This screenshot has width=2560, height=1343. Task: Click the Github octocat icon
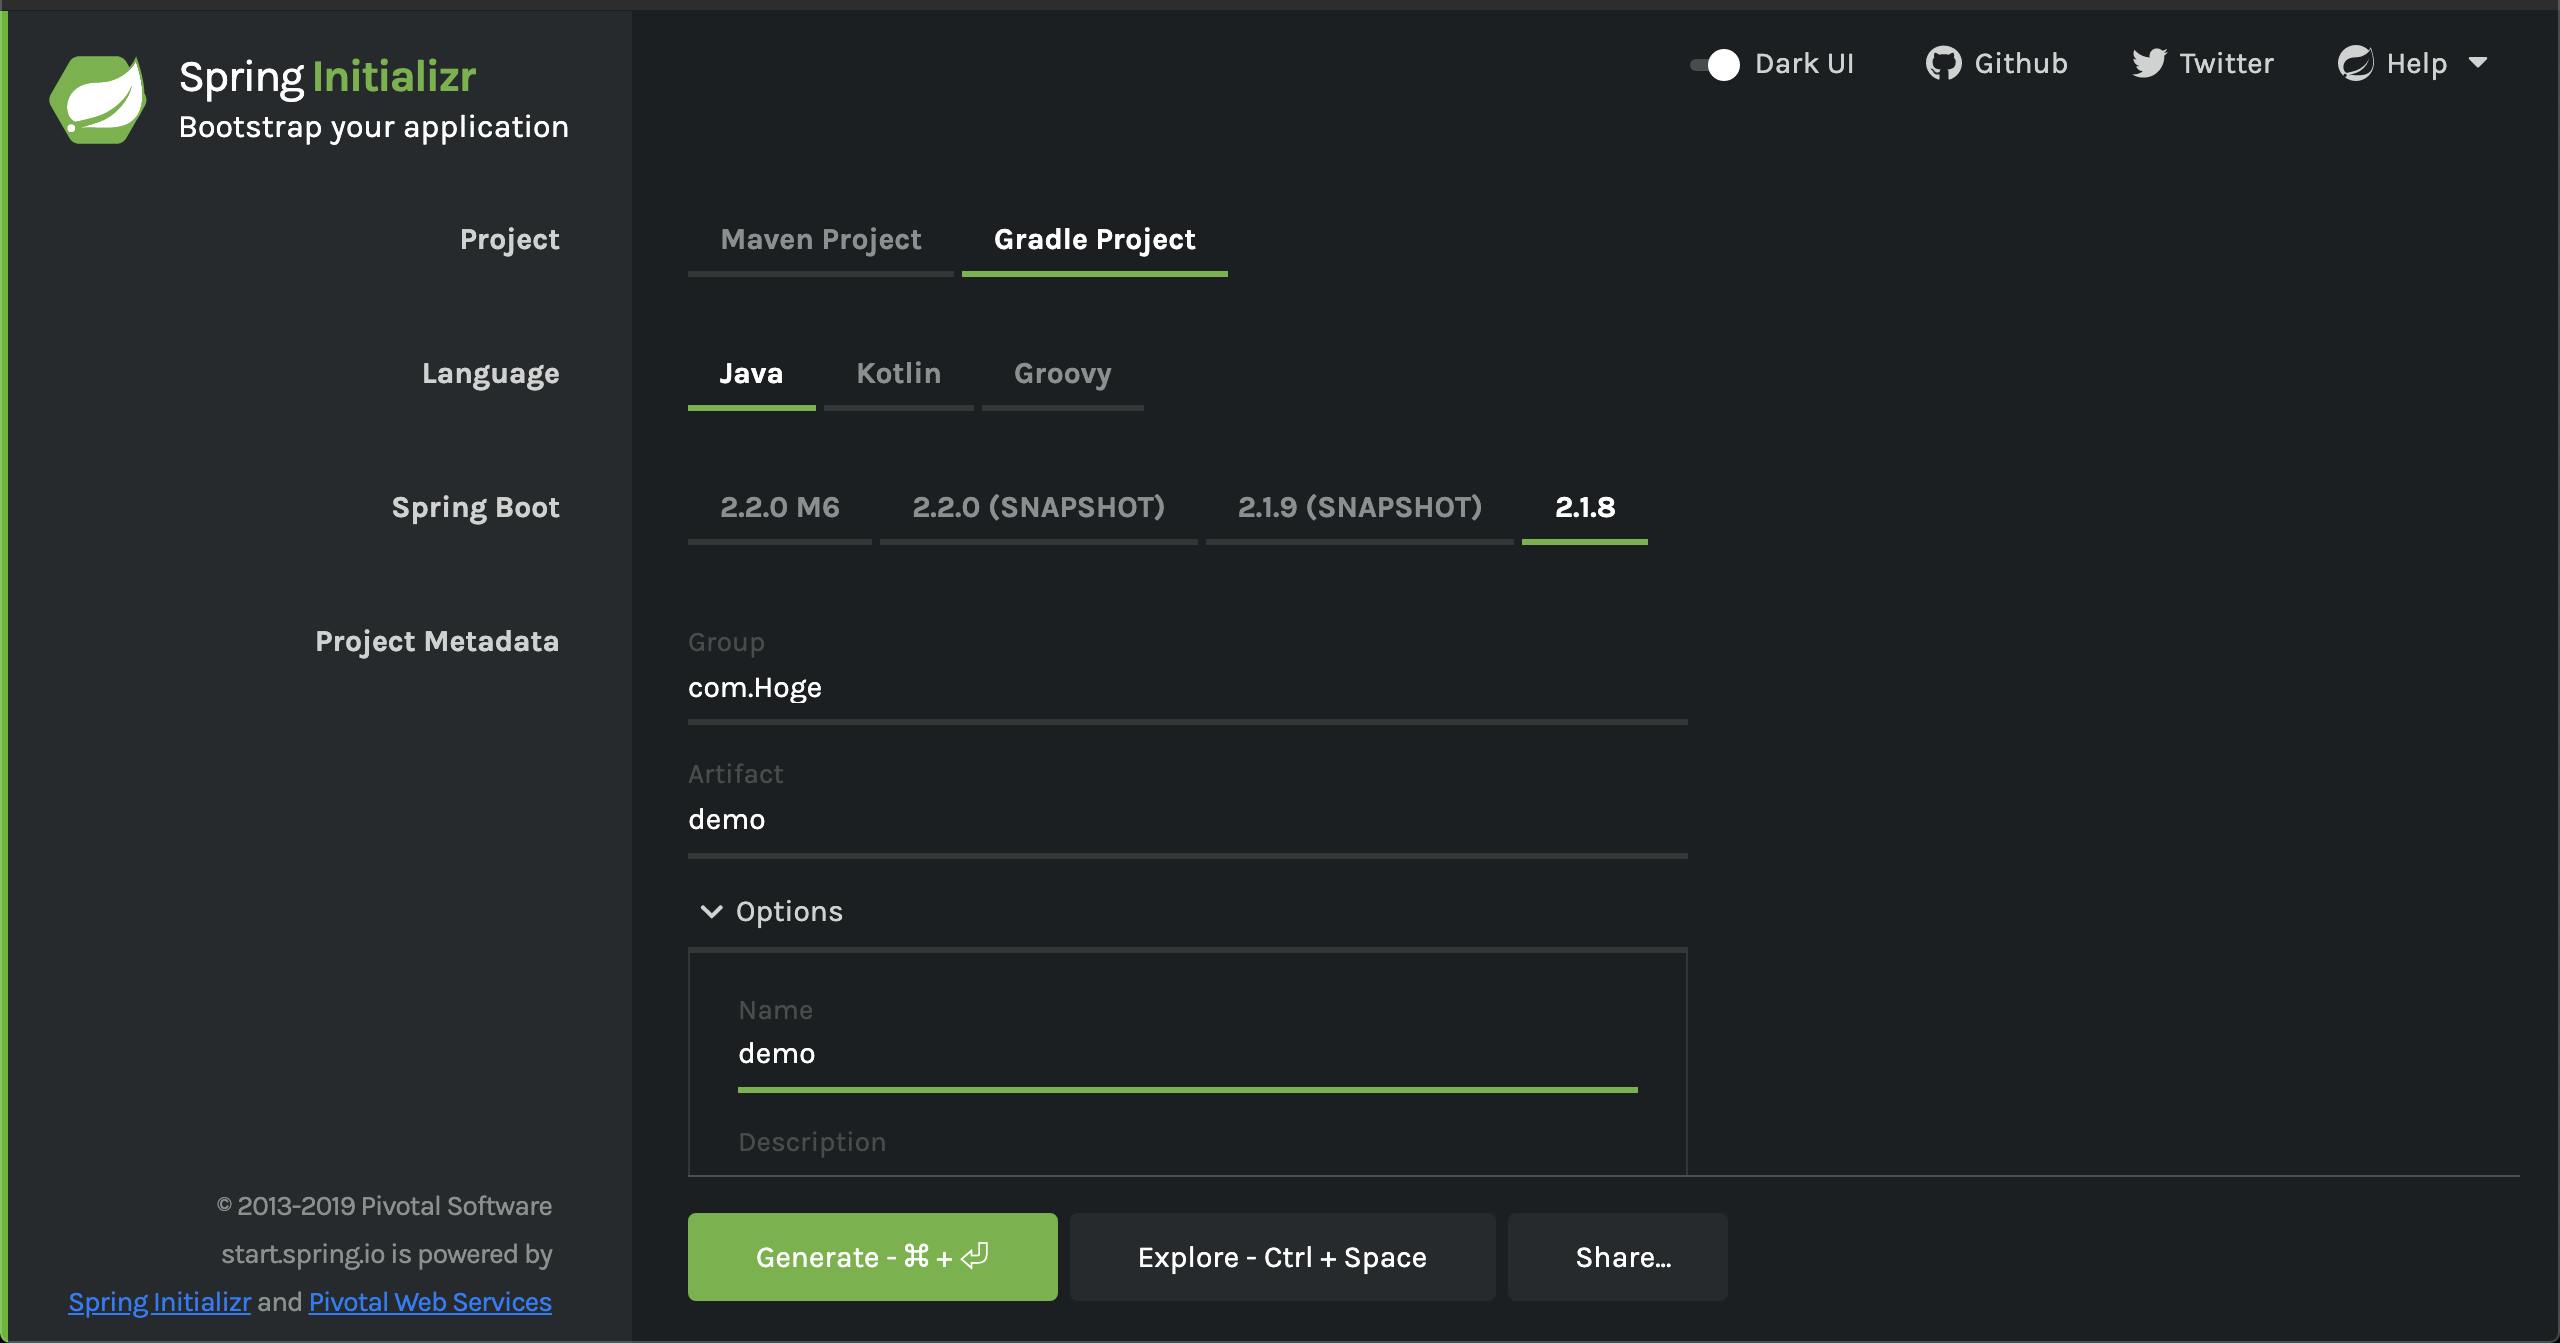pos(1943,63)
